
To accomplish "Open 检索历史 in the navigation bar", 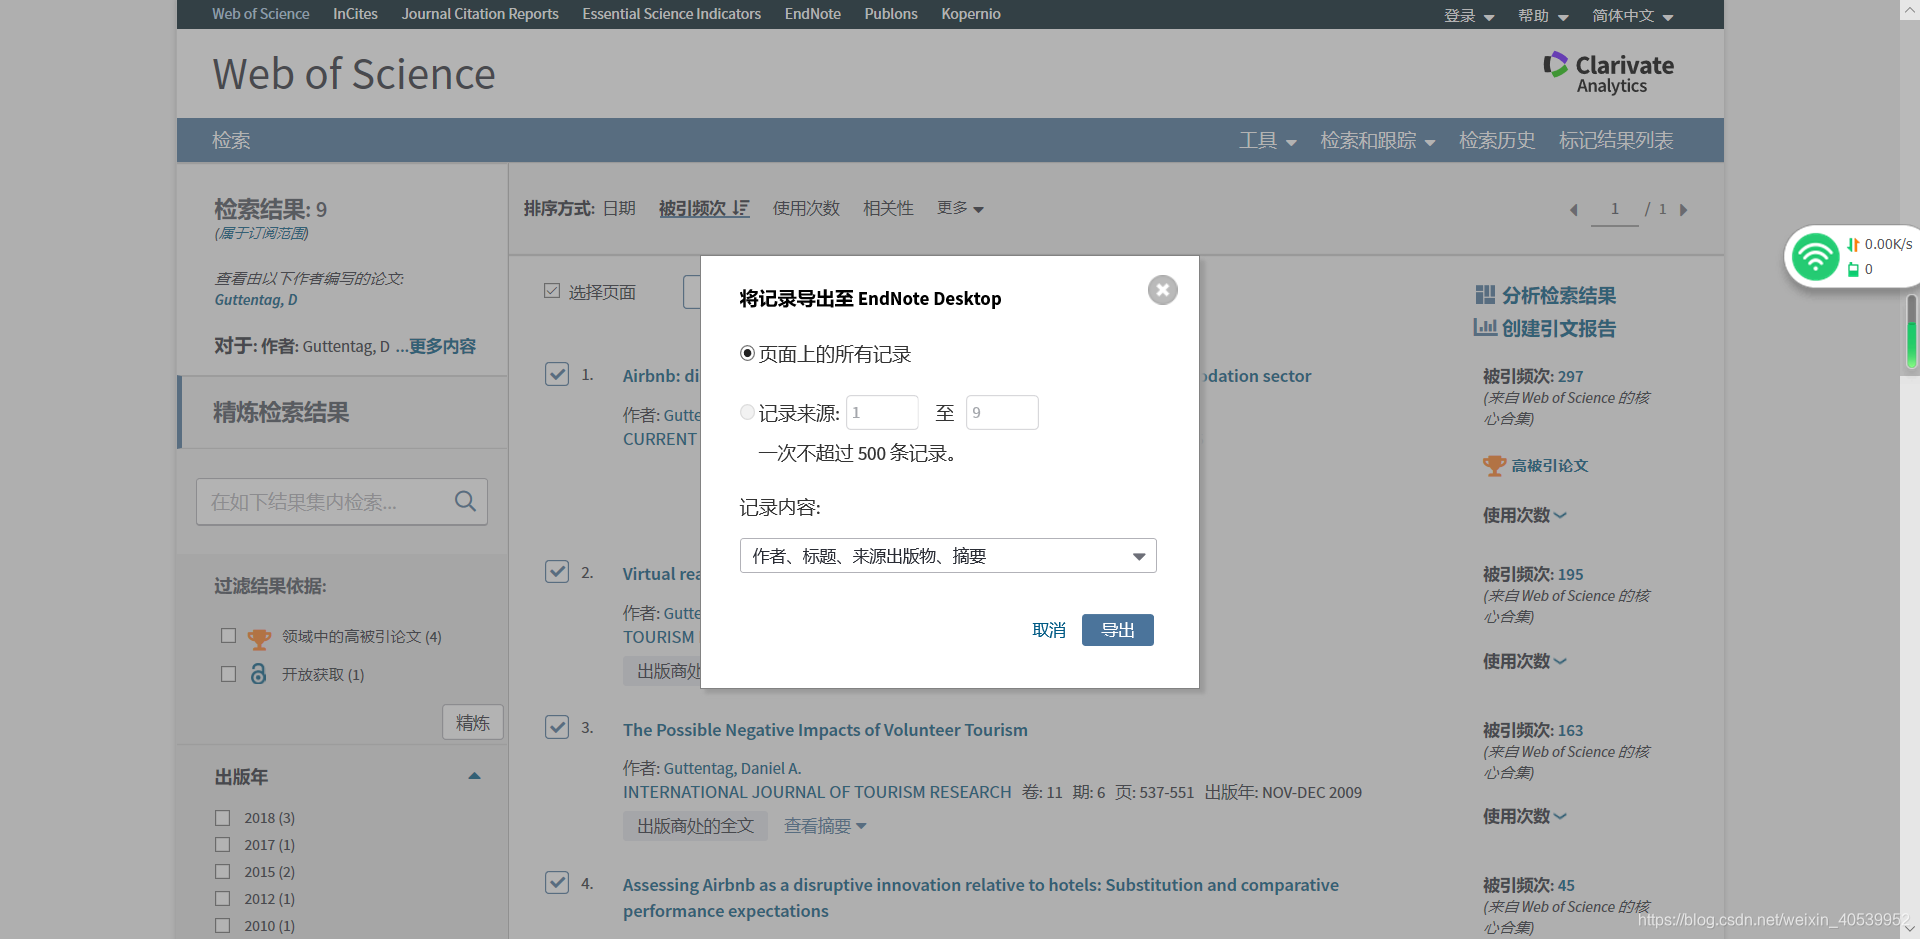I will (1497, 141).
